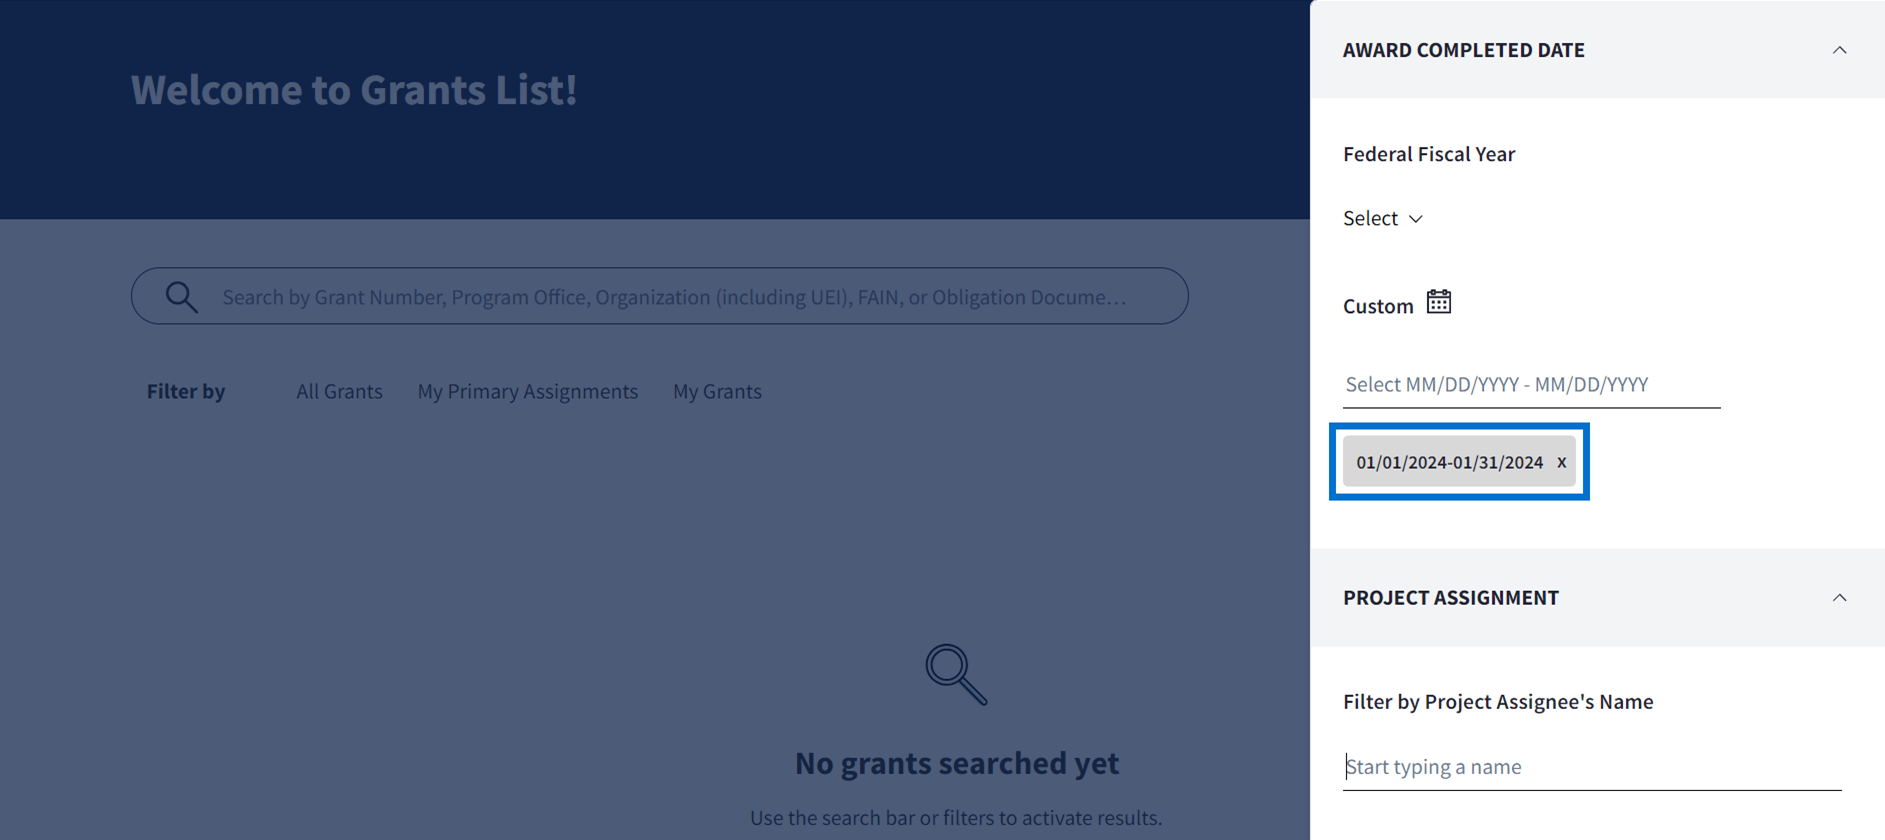Choose the My Grants filter

[717, 392]
